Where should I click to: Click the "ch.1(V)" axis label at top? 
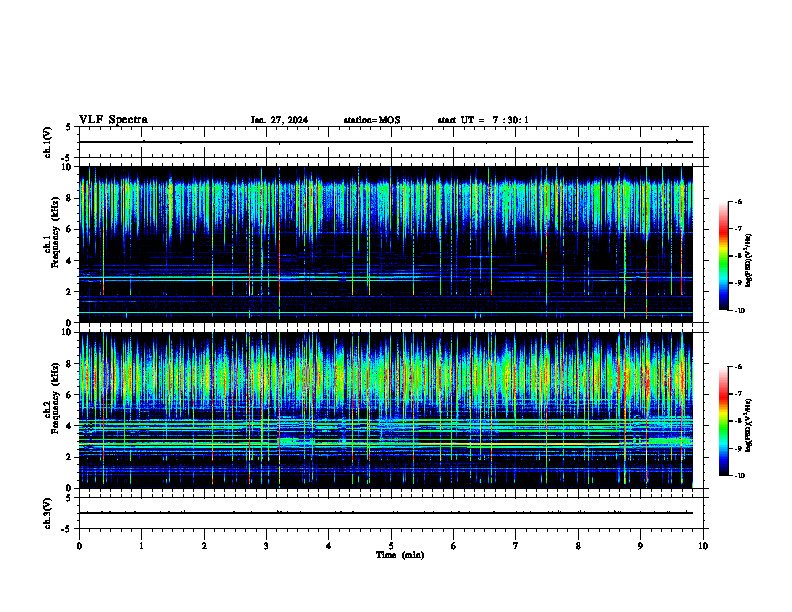(48, 142)
